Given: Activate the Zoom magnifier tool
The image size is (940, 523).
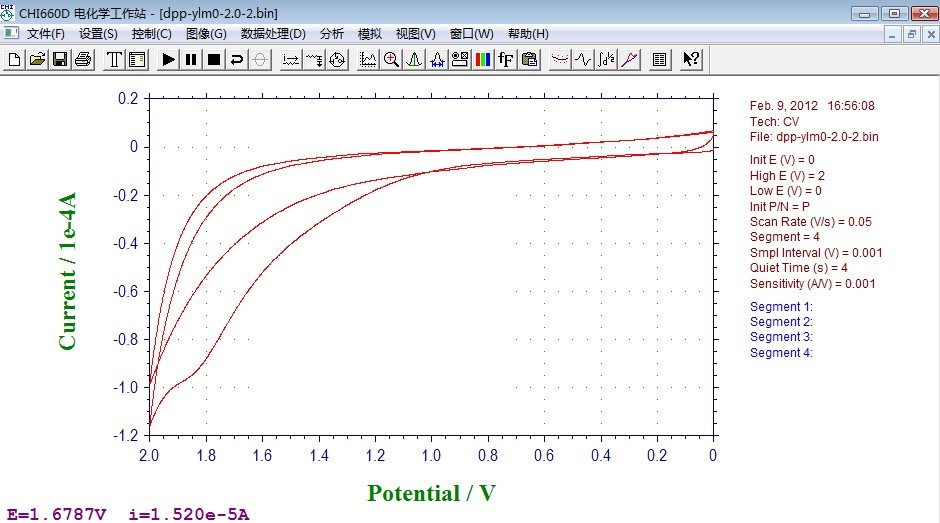Looking at the screenshot, I should 391,59.
